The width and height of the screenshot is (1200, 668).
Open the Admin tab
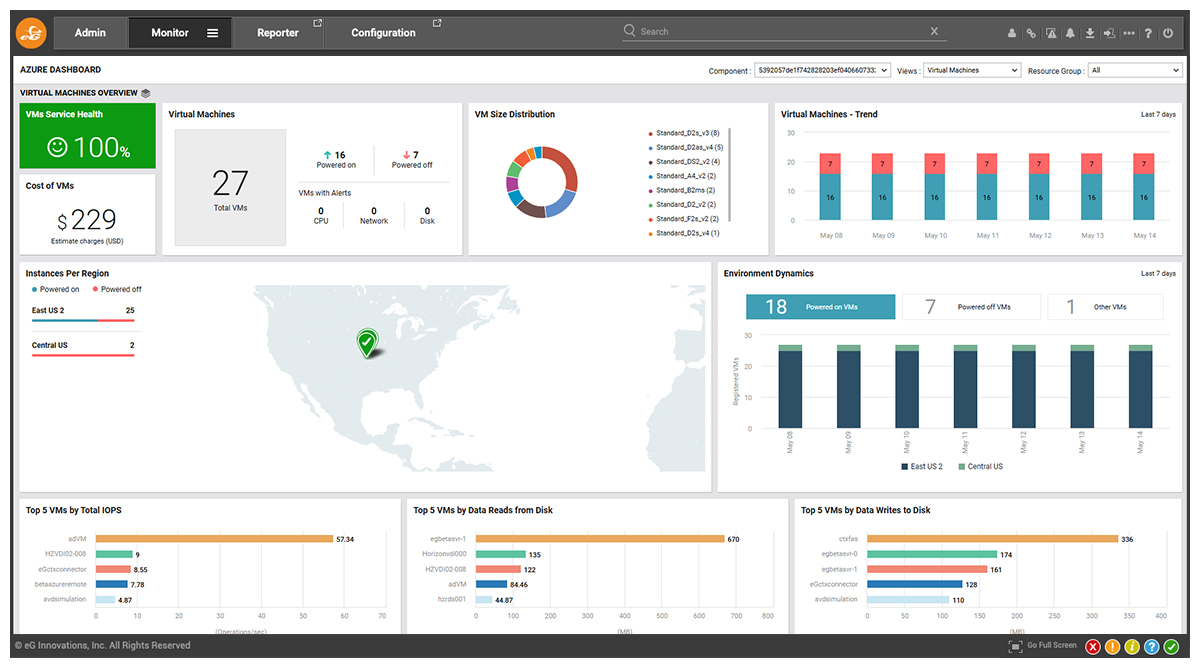click(91, 33)
